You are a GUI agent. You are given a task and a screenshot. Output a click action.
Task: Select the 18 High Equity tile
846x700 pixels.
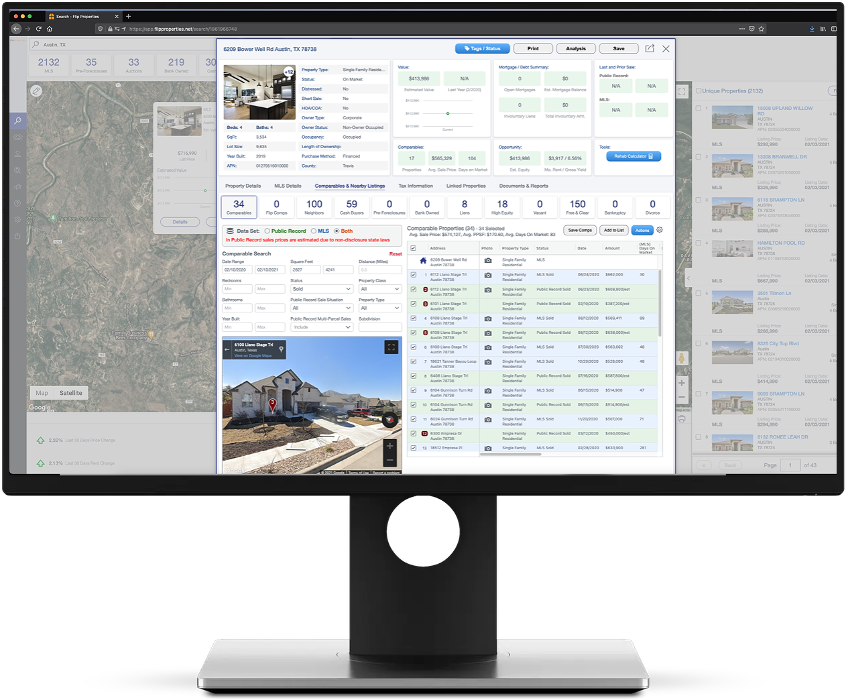pos(502,206)
